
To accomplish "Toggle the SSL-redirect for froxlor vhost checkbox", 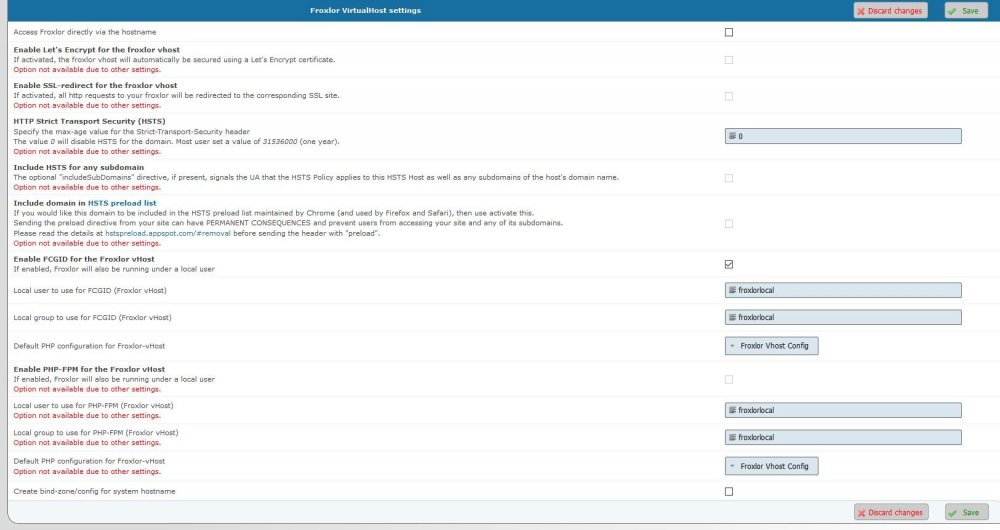I will 728,96.
